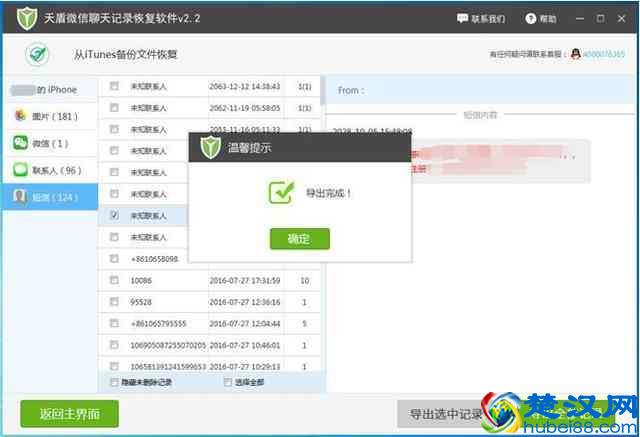This screenshot has height=437, width=640.
Task: Click the 联系人 (96) green icon
Action: pyautogui.click(x=20, y=170)
